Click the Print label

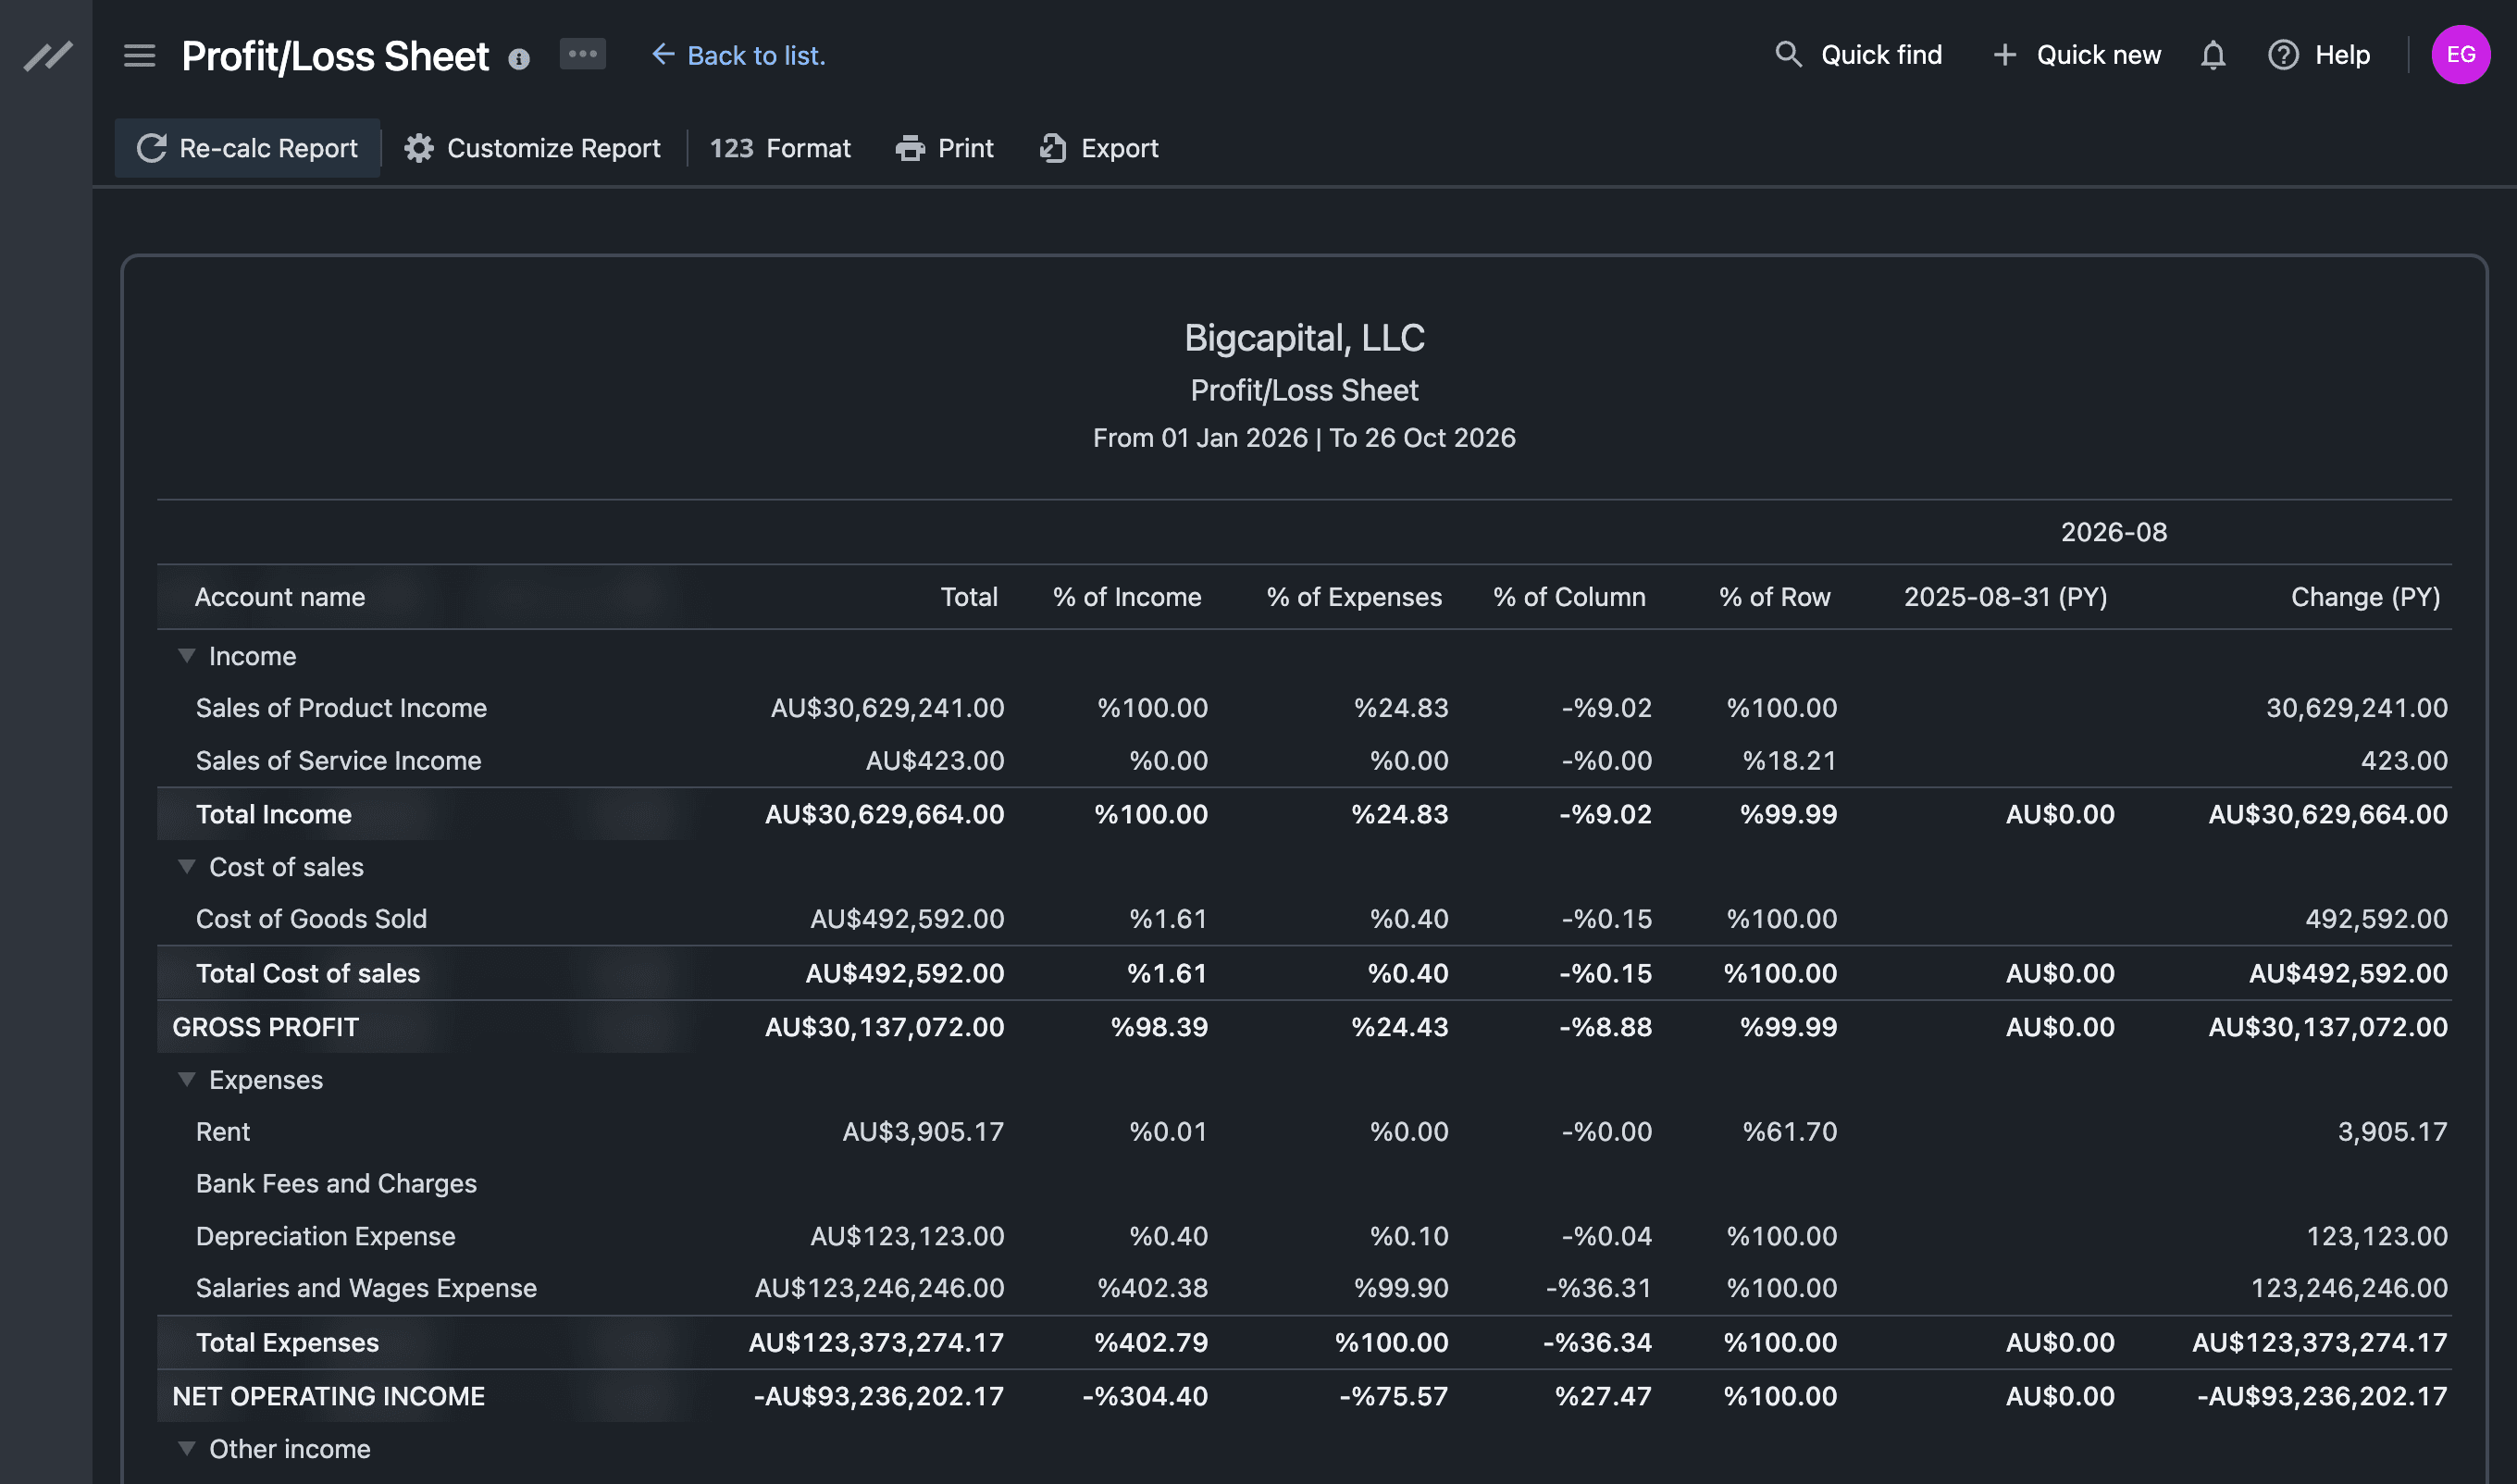point(965,148)
